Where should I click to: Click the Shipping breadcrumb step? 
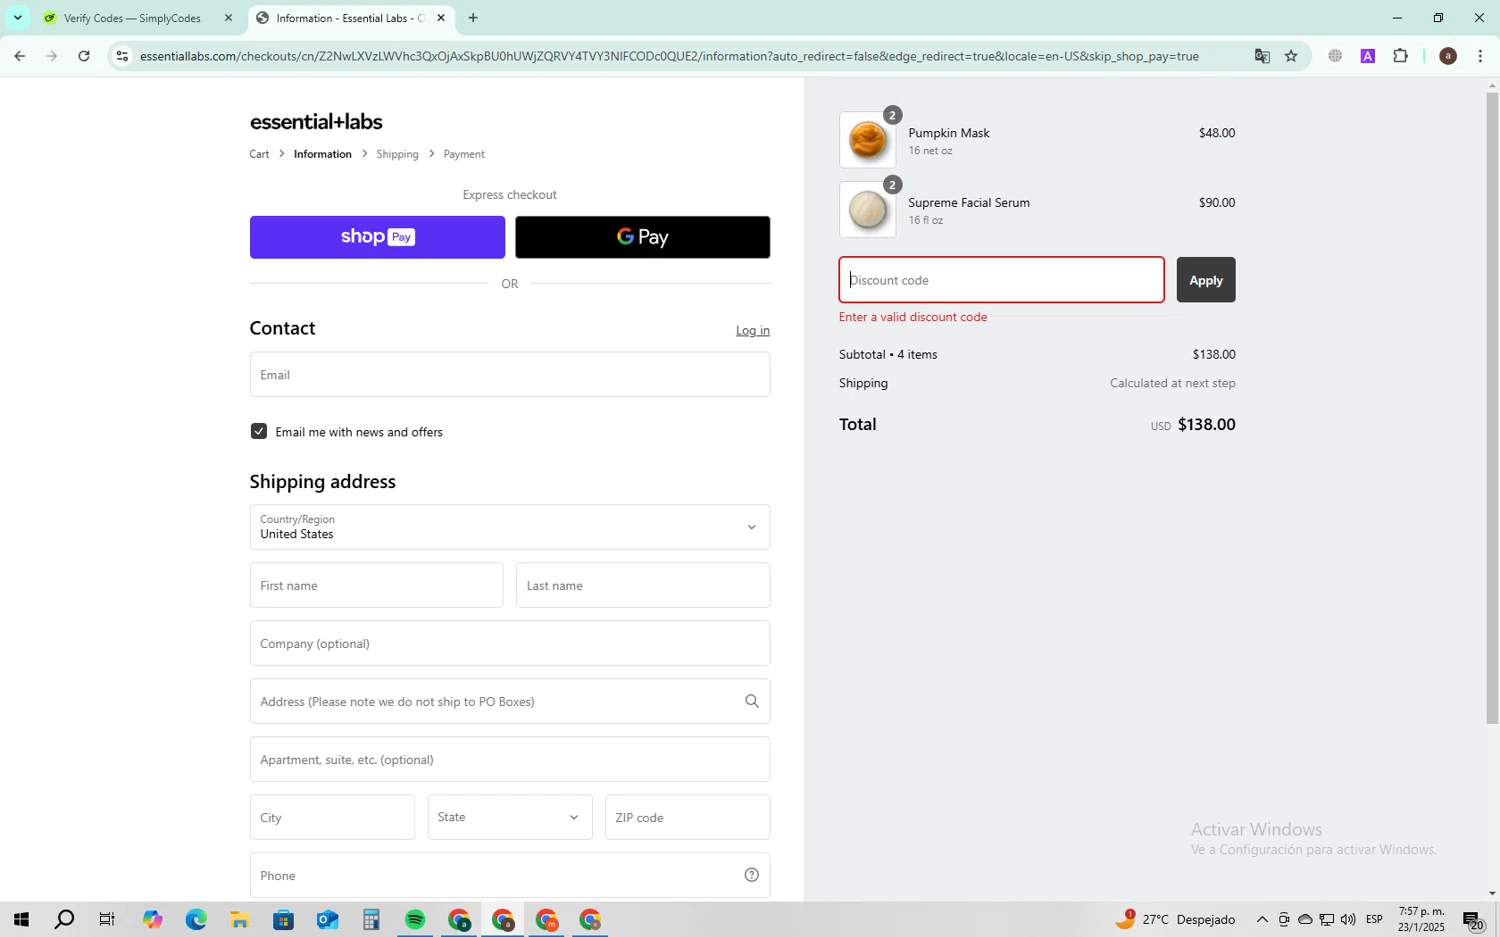pos(397,154)
